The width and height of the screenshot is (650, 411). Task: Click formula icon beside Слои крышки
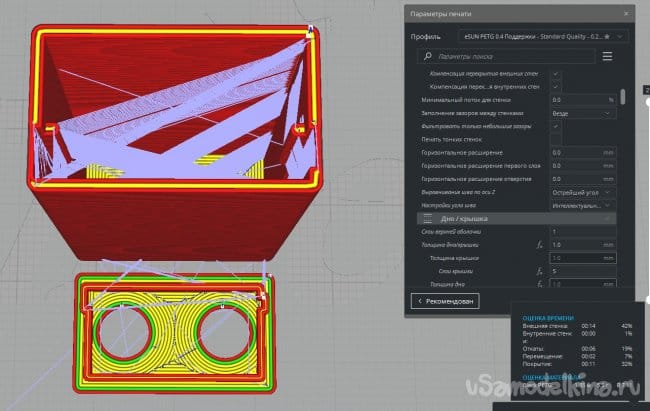click(x=539, y=271)
